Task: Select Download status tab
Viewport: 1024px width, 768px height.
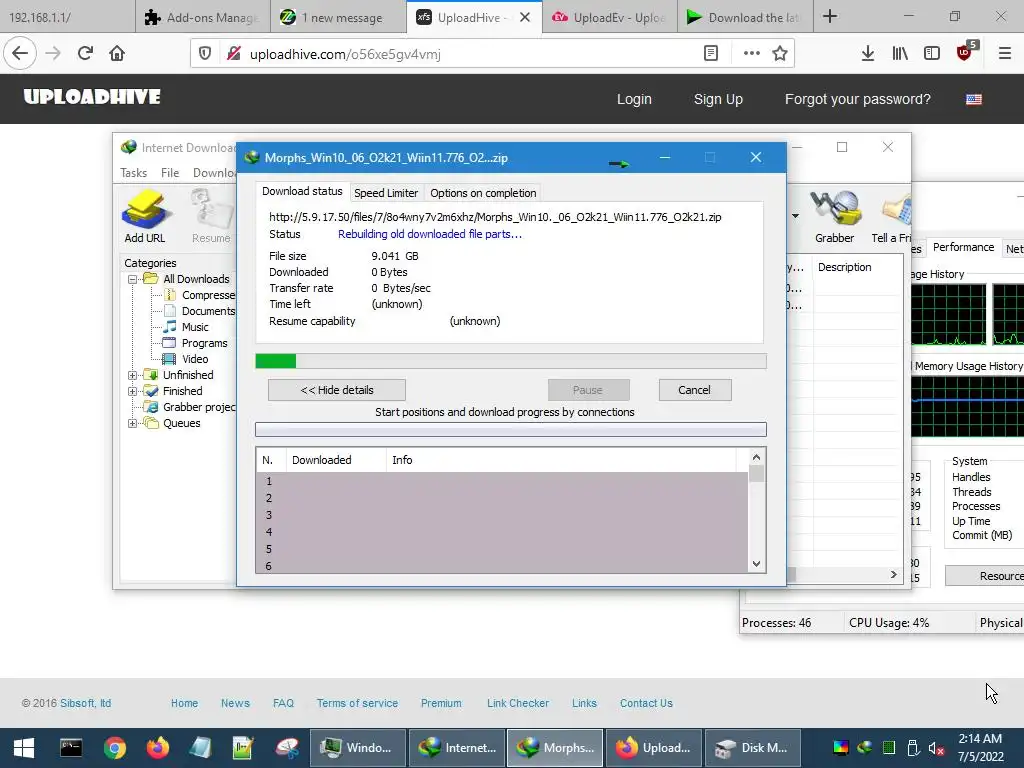Action: click(302, 191)
